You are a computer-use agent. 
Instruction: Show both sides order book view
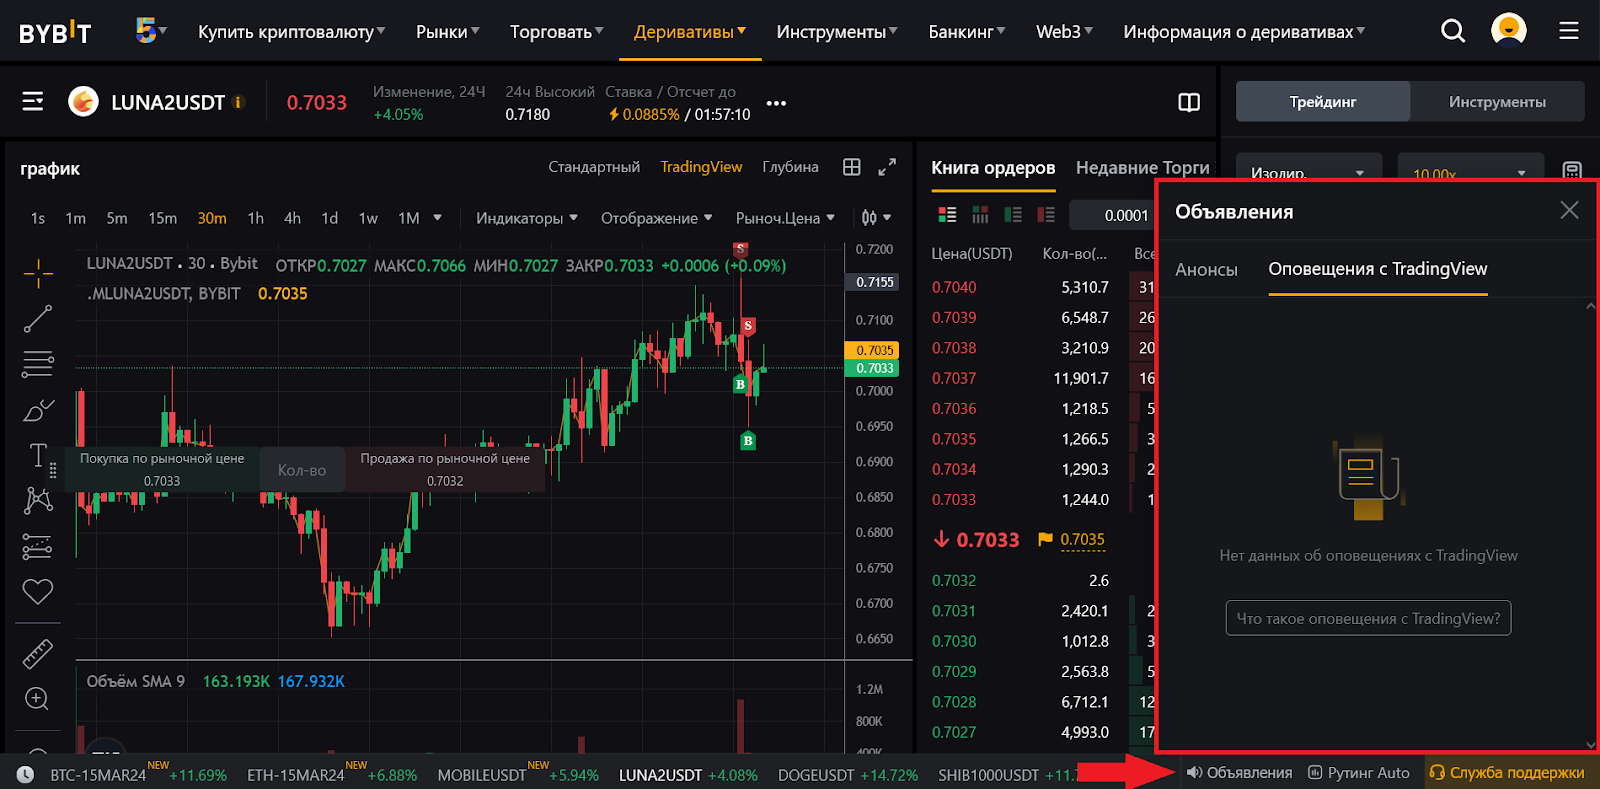(947, 214)
